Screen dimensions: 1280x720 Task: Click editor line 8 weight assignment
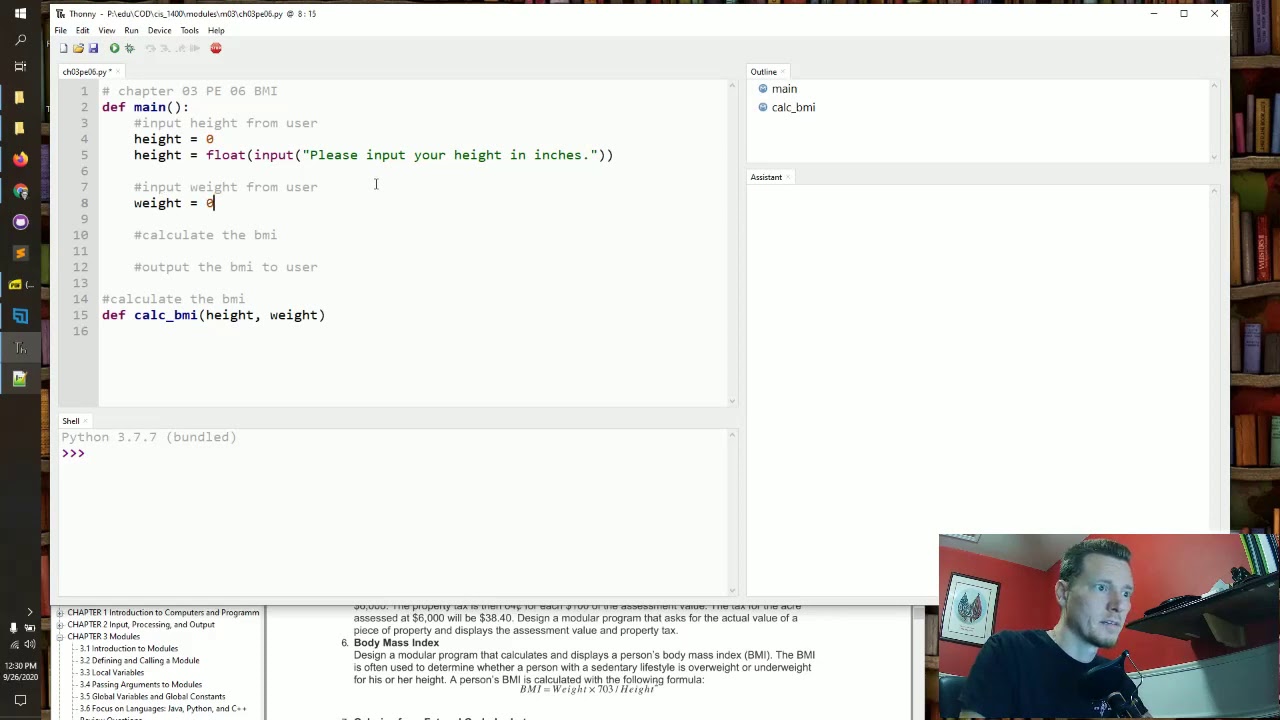(174, 203)
